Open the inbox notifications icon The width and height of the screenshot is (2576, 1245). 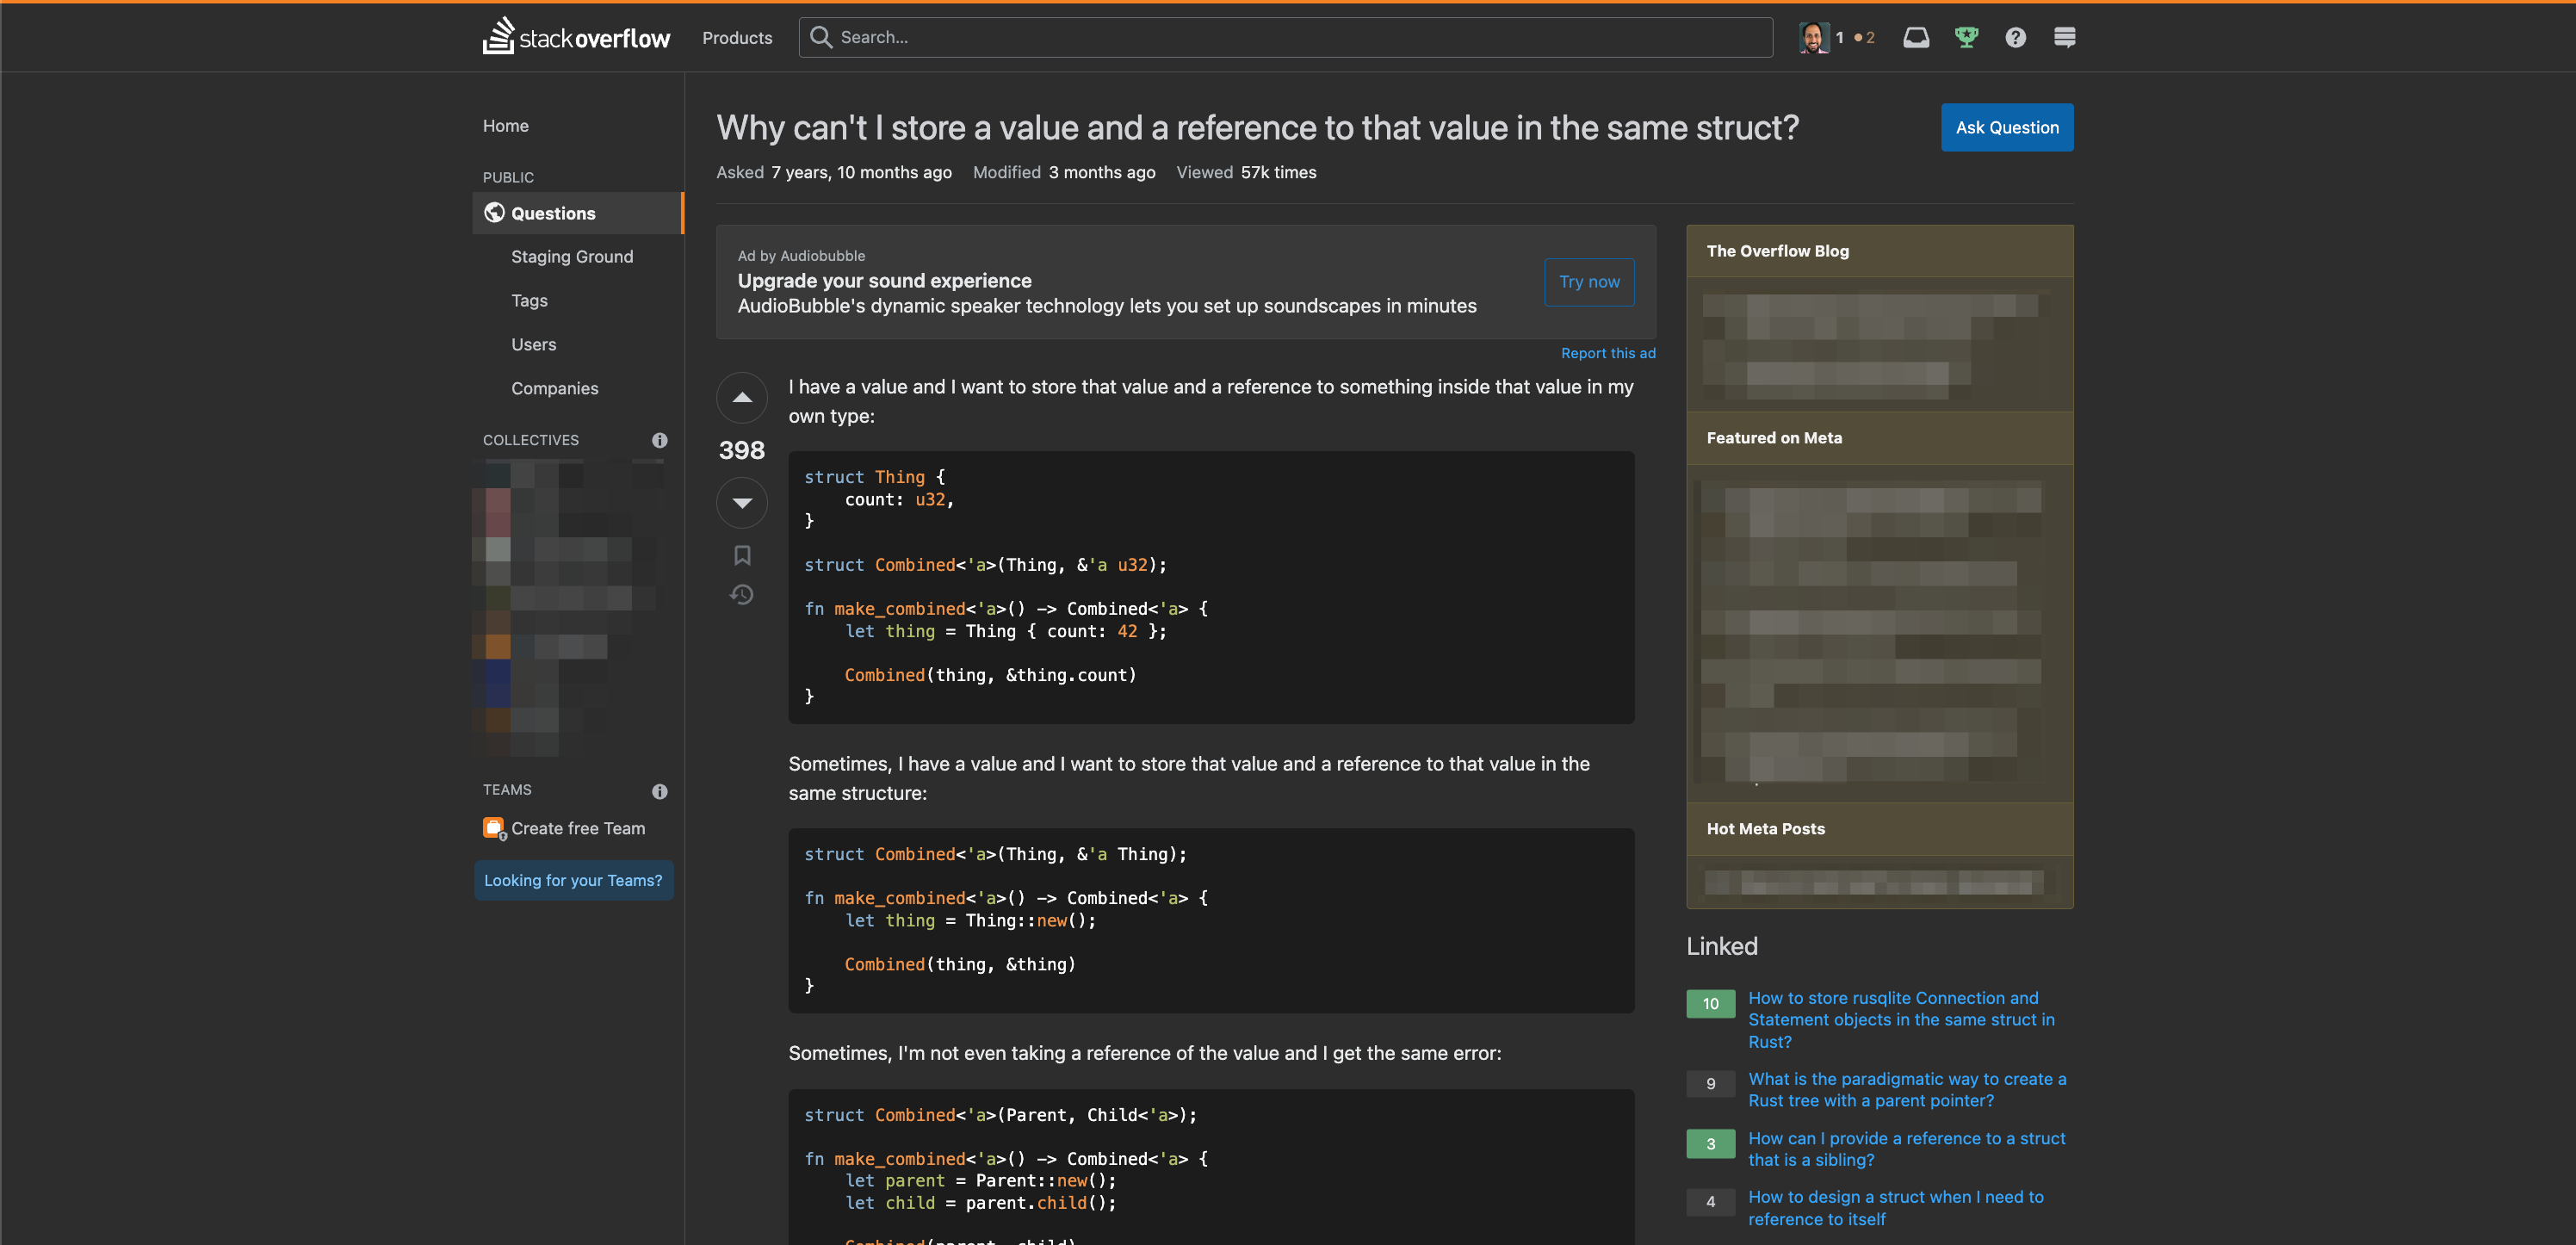(1917, 36)
